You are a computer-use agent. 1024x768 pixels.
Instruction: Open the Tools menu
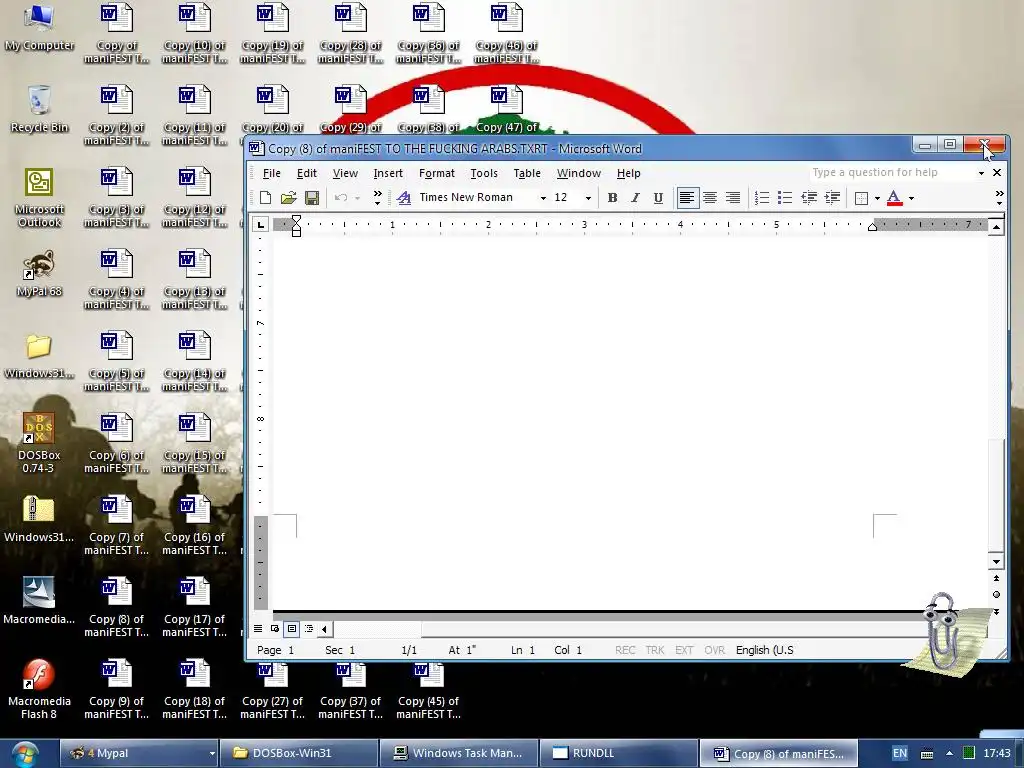(484, 173)
